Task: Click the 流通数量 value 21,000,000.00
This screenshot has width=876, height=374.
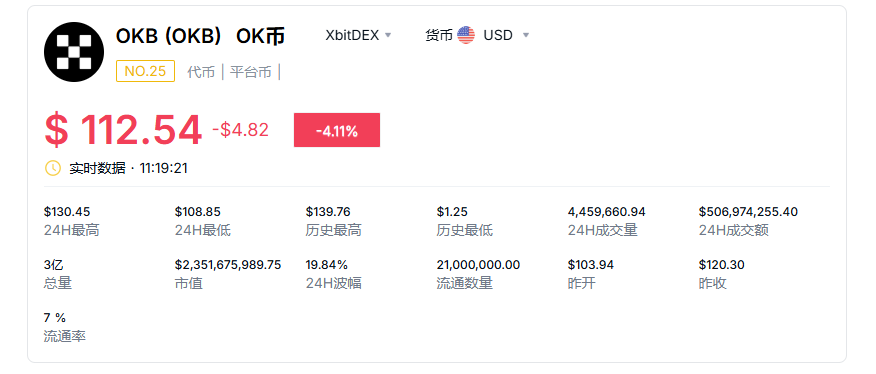Action: click(478, 264)
